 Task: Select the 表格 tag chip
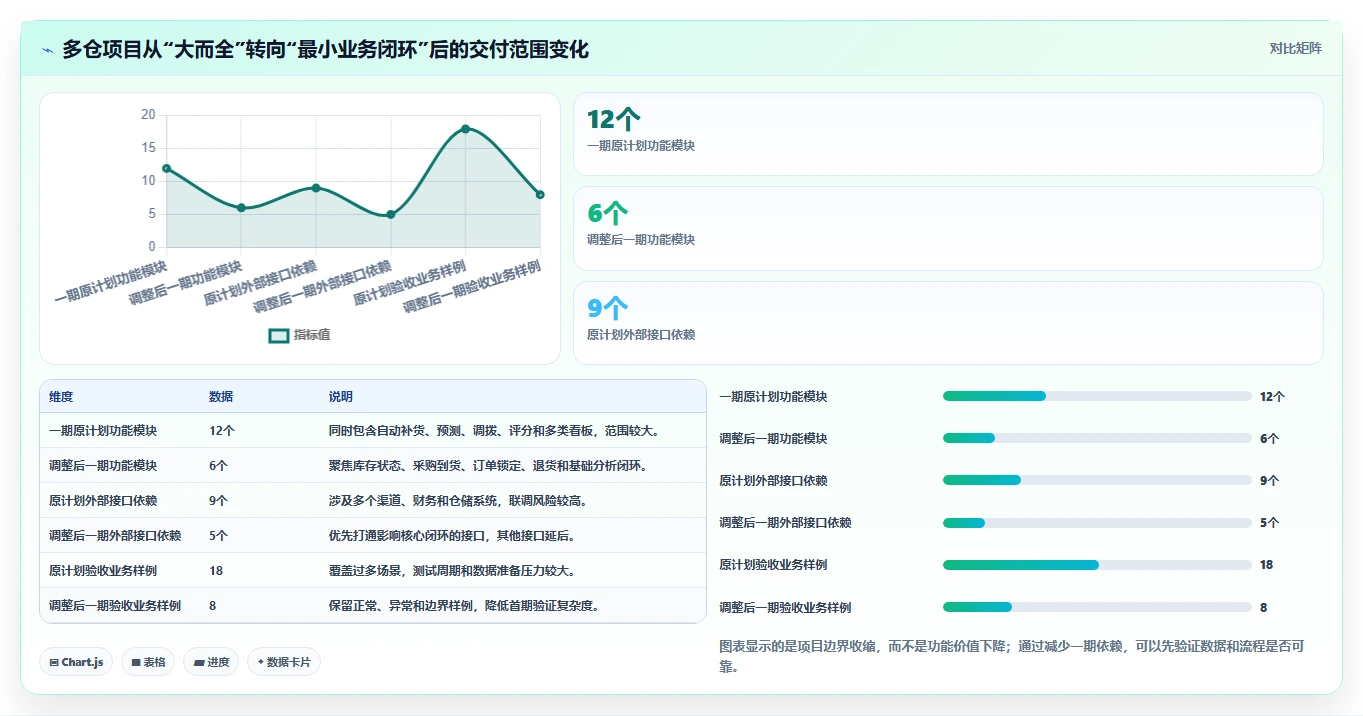tap(148, 662)
